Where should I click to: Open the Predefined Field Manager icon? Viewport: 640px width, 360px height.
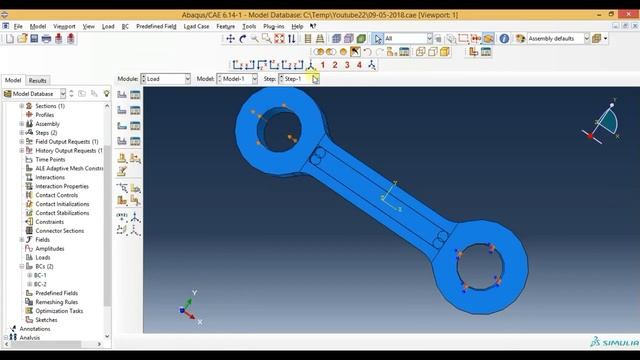coord(136,126)
